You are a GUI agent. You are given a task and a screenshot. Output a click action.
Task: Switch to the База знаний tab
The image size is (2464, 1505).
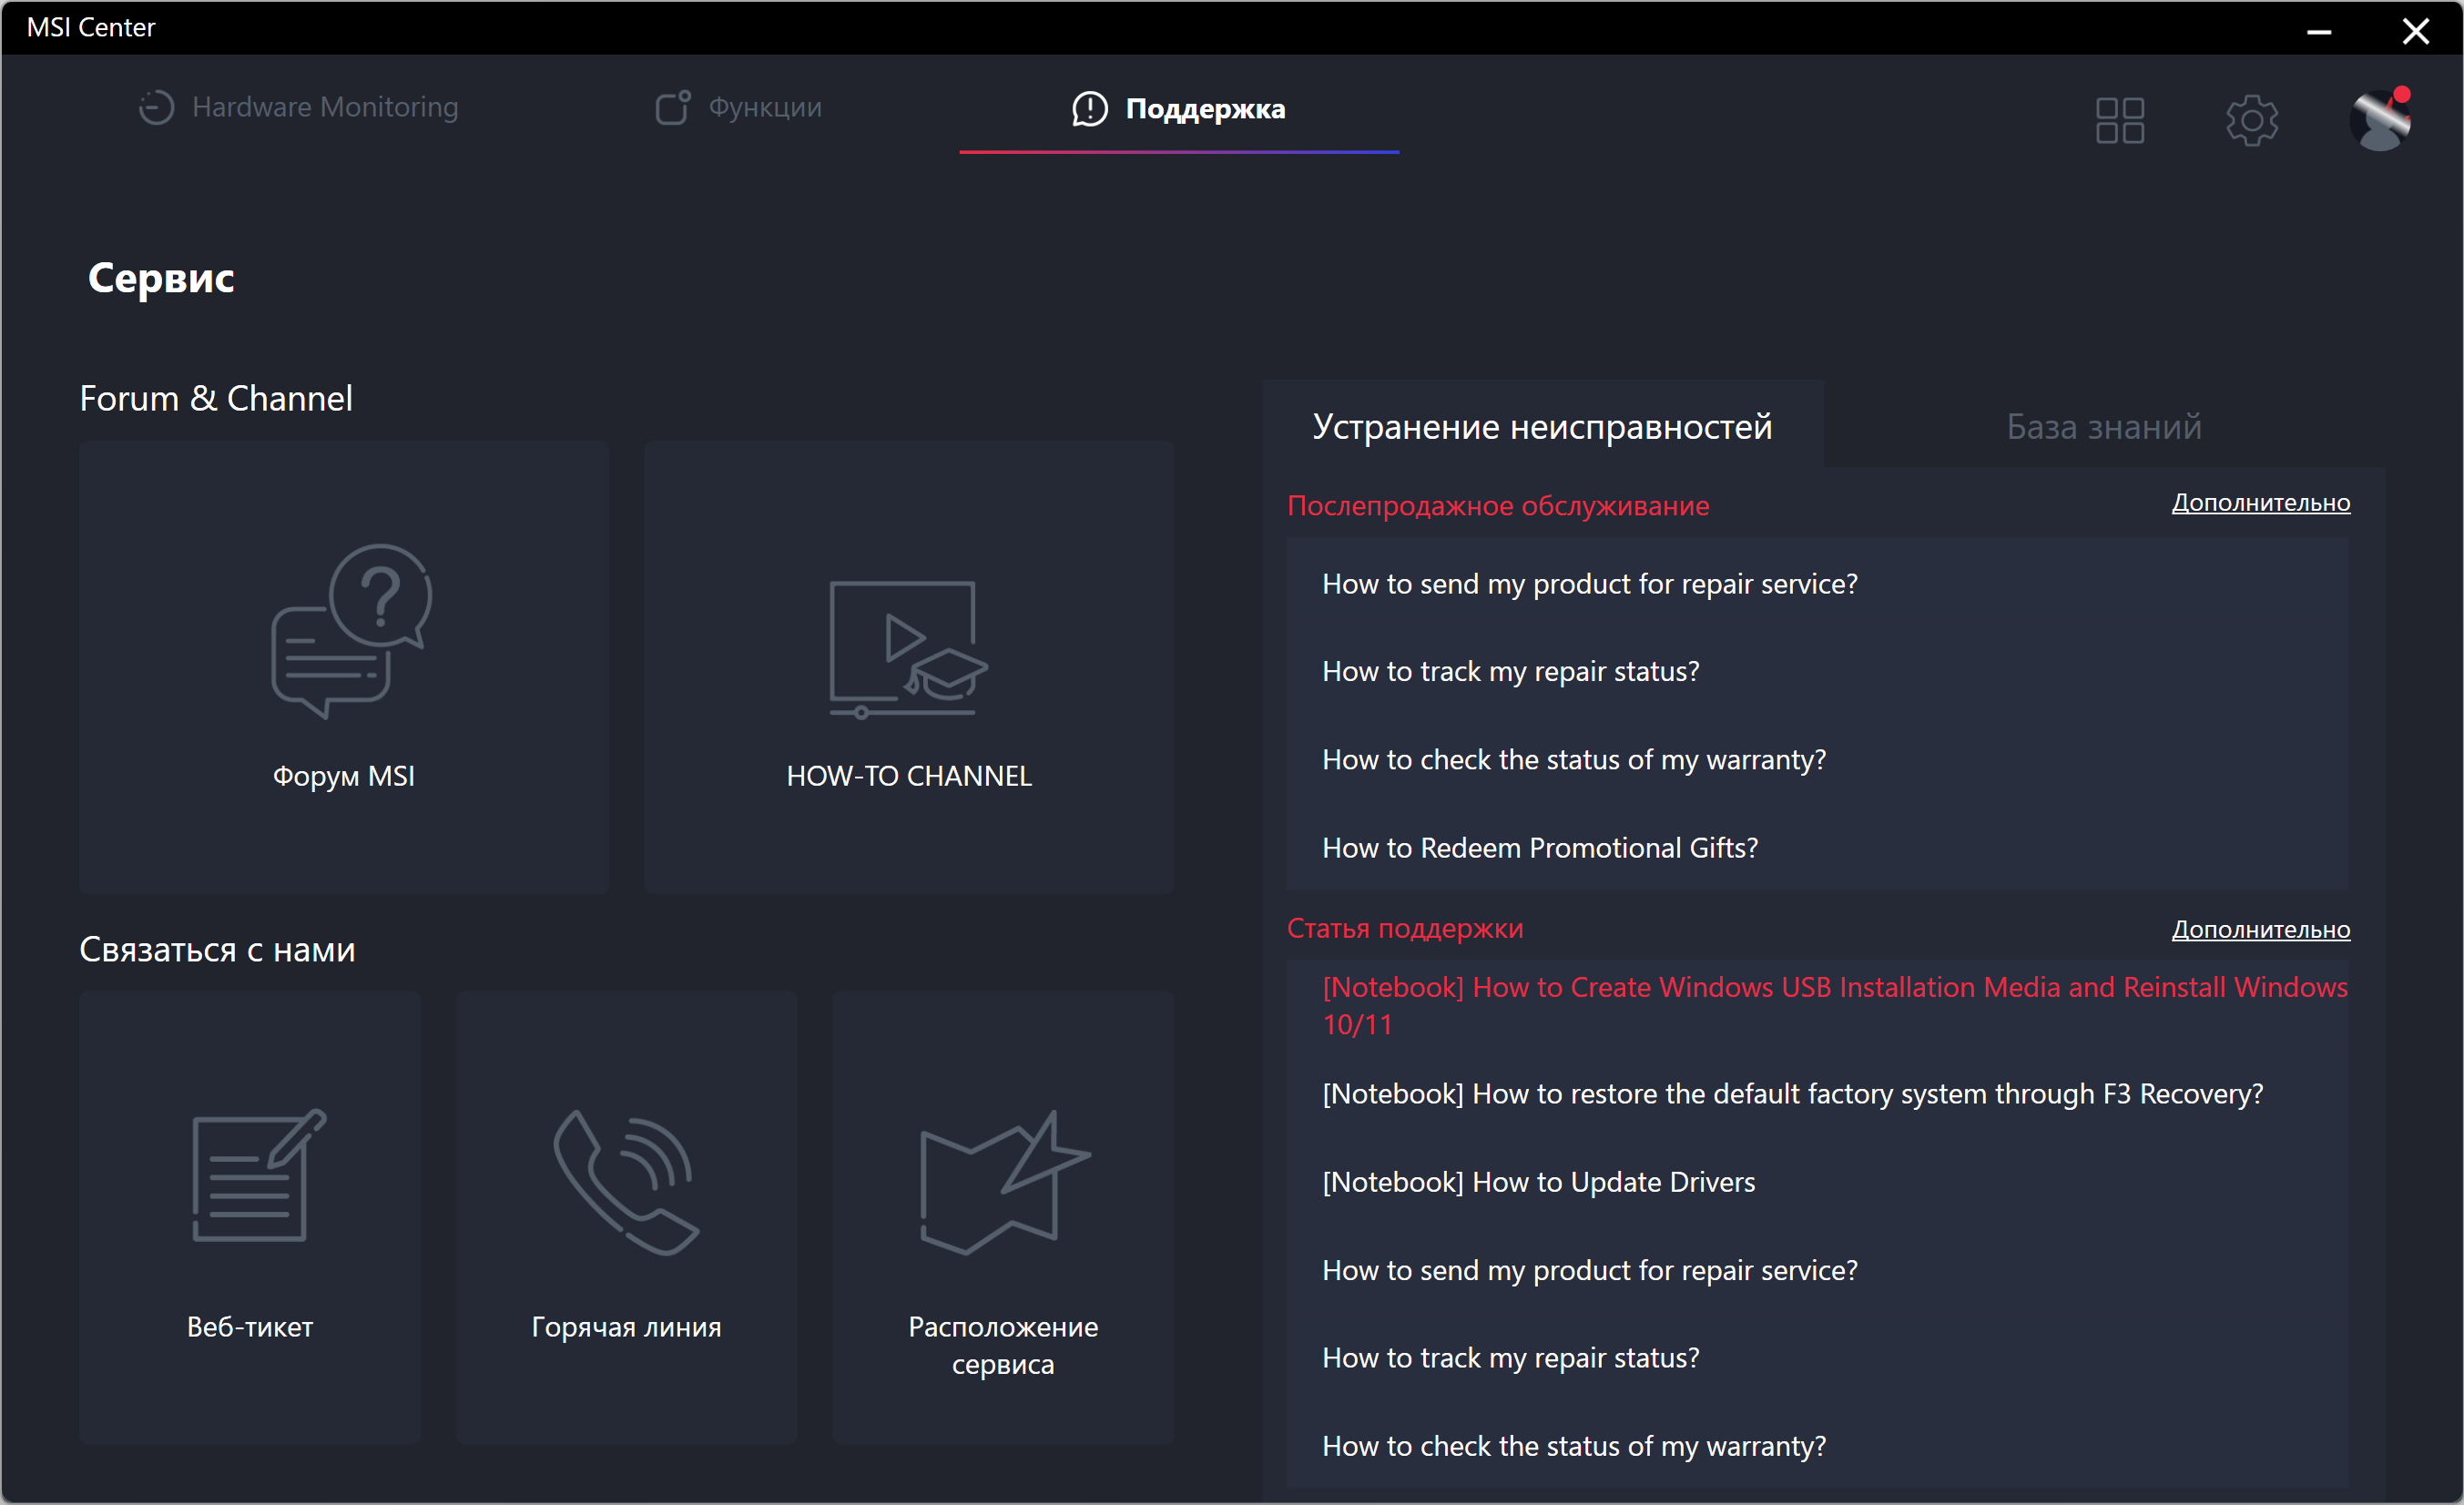coord(2104,426)
